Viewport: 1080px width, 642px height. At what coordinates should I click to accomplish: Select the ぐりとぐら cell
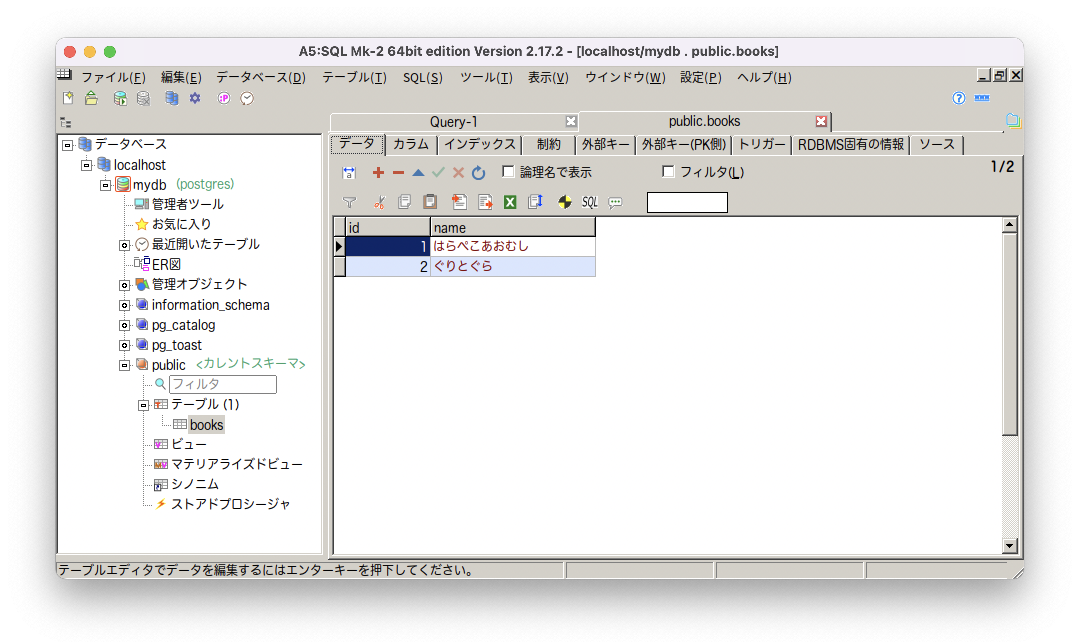[512, 267]
